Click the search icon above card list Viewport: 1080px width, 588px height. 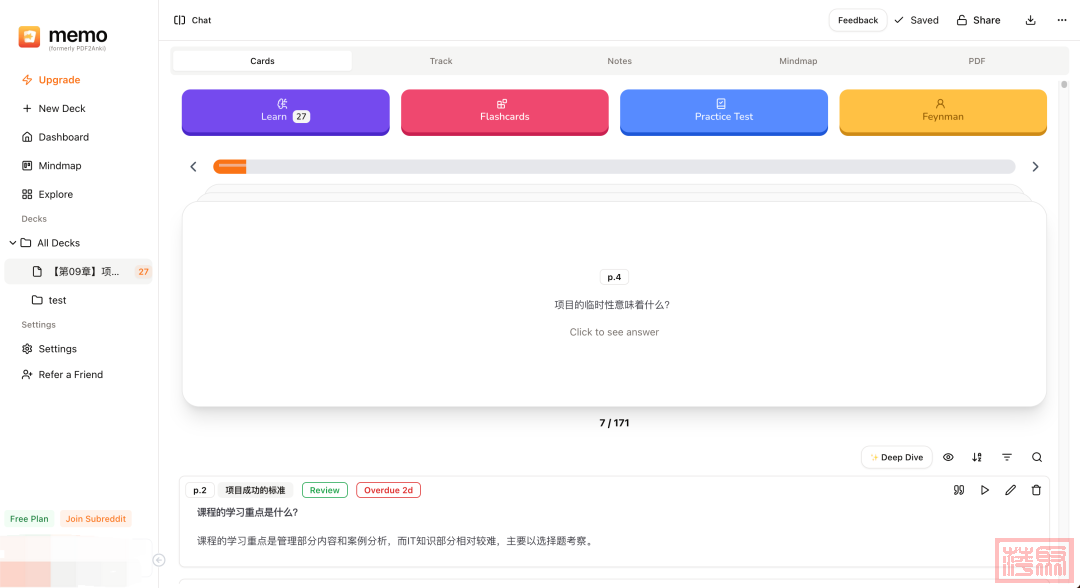[1037, 457]
